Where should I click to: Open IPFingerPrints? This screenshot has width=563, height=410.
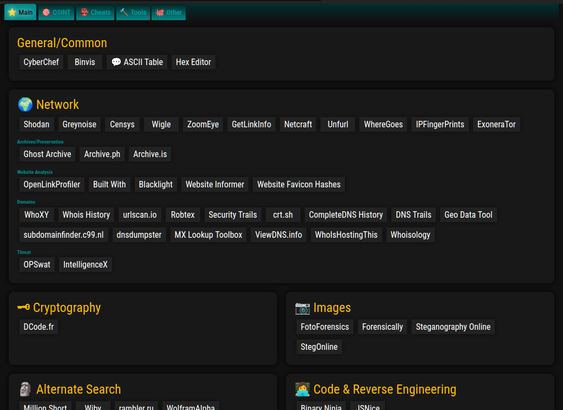coord(440,124)
